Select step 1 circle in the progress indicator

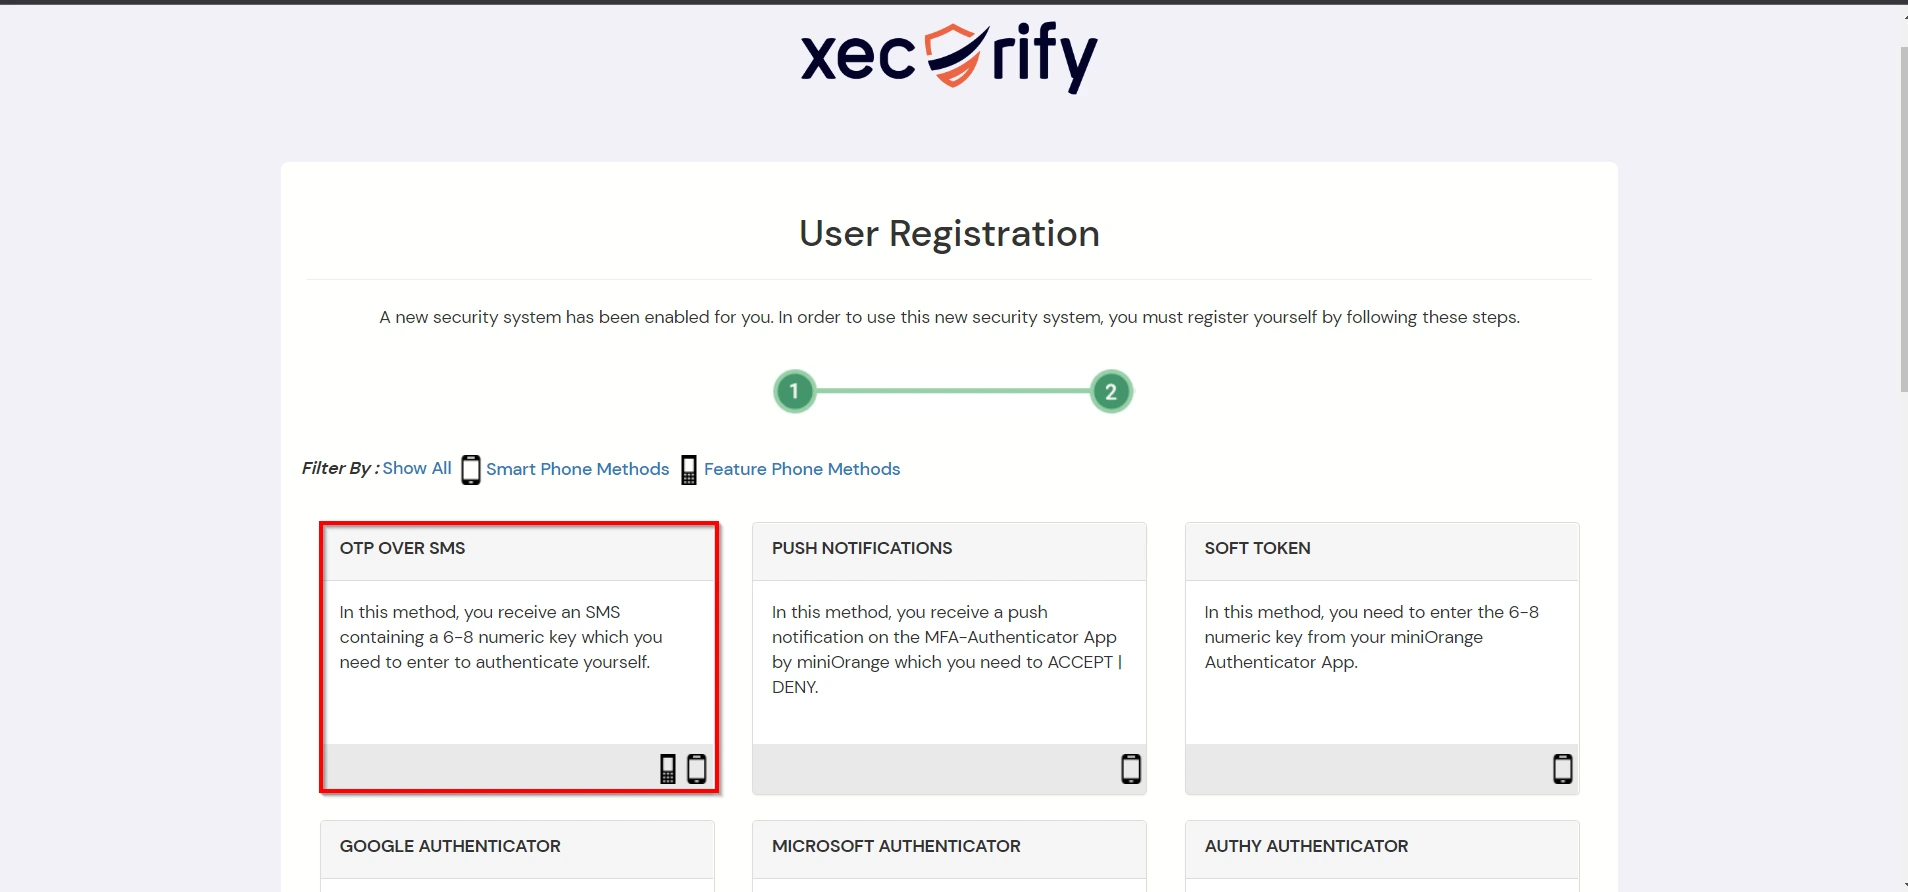[794, 391]
